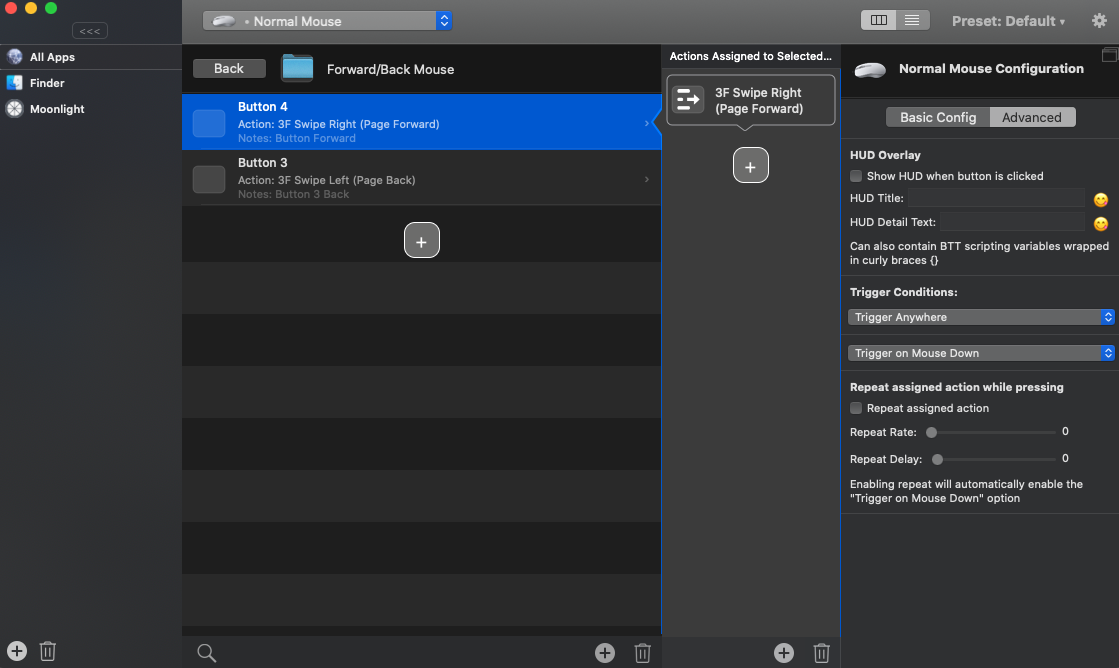Open the Trigger Anywhere dropdown
This screenshot has height=668, width=1119.
[x=981, y=317]
